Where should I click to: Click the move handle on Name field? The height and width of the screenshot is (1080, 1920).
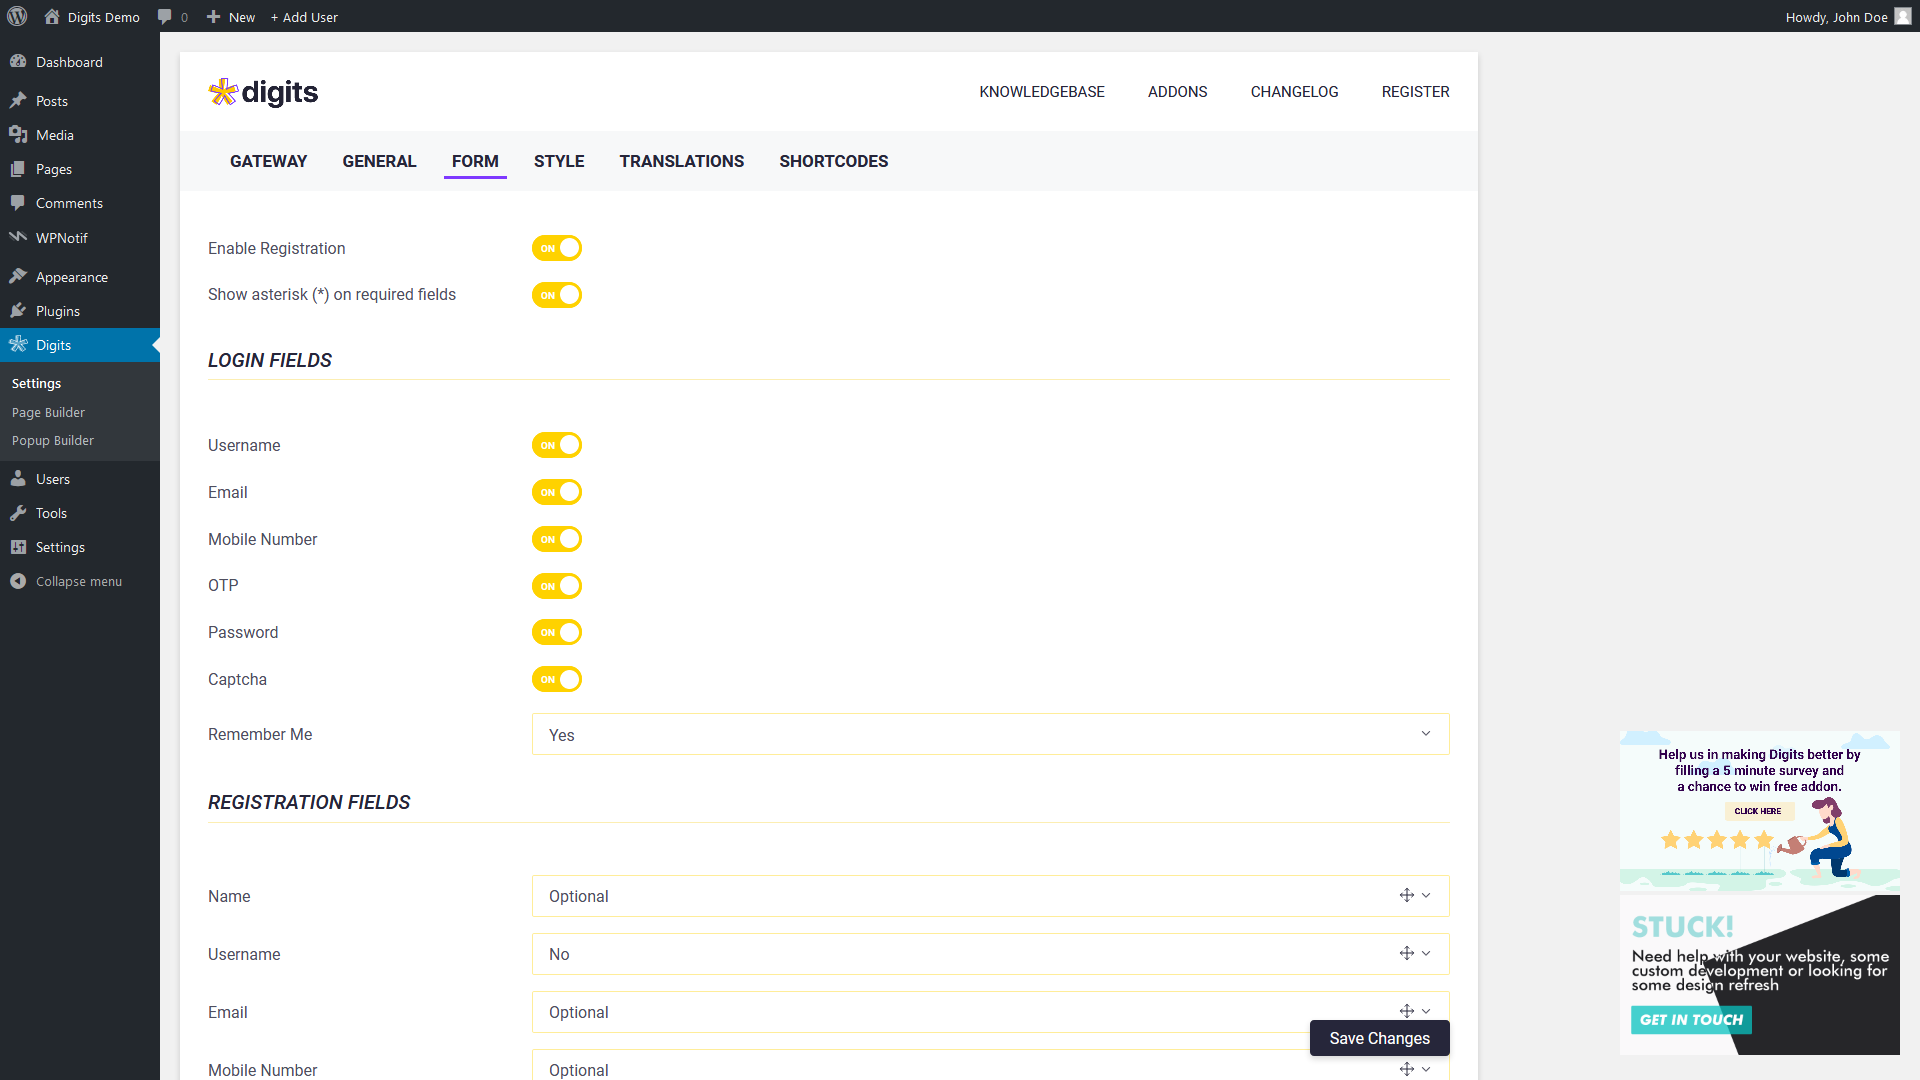[1406, 895]
